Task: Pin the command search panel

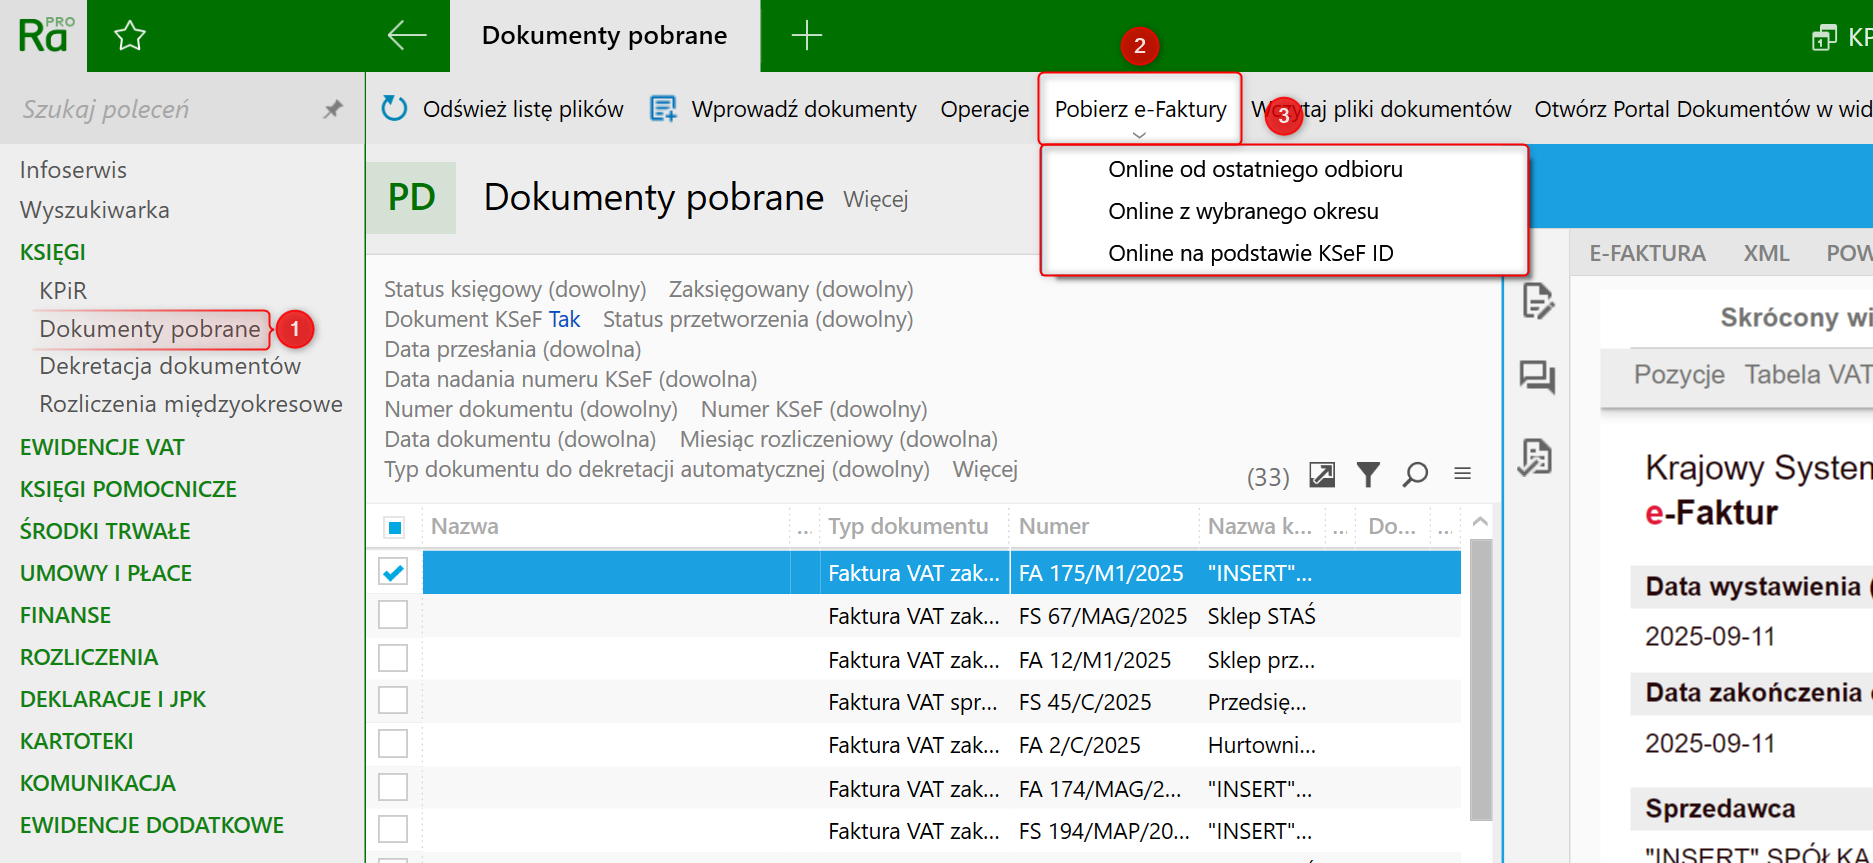Action: (x=333, y=109)
